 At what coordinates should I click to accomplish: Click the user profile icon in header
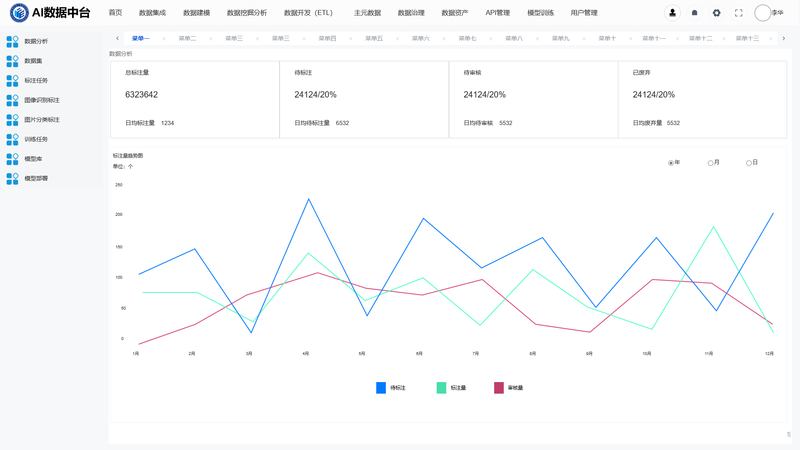click(x=672, y=13)
